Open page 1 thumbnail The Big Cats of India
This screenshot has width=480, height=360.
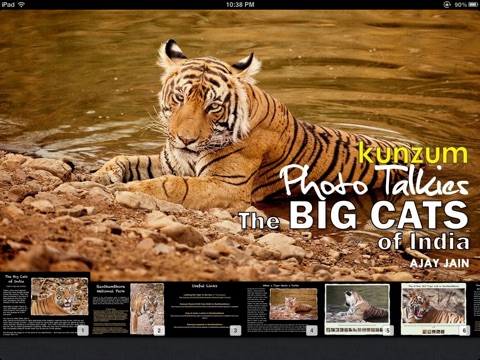[x=45, y=305]
